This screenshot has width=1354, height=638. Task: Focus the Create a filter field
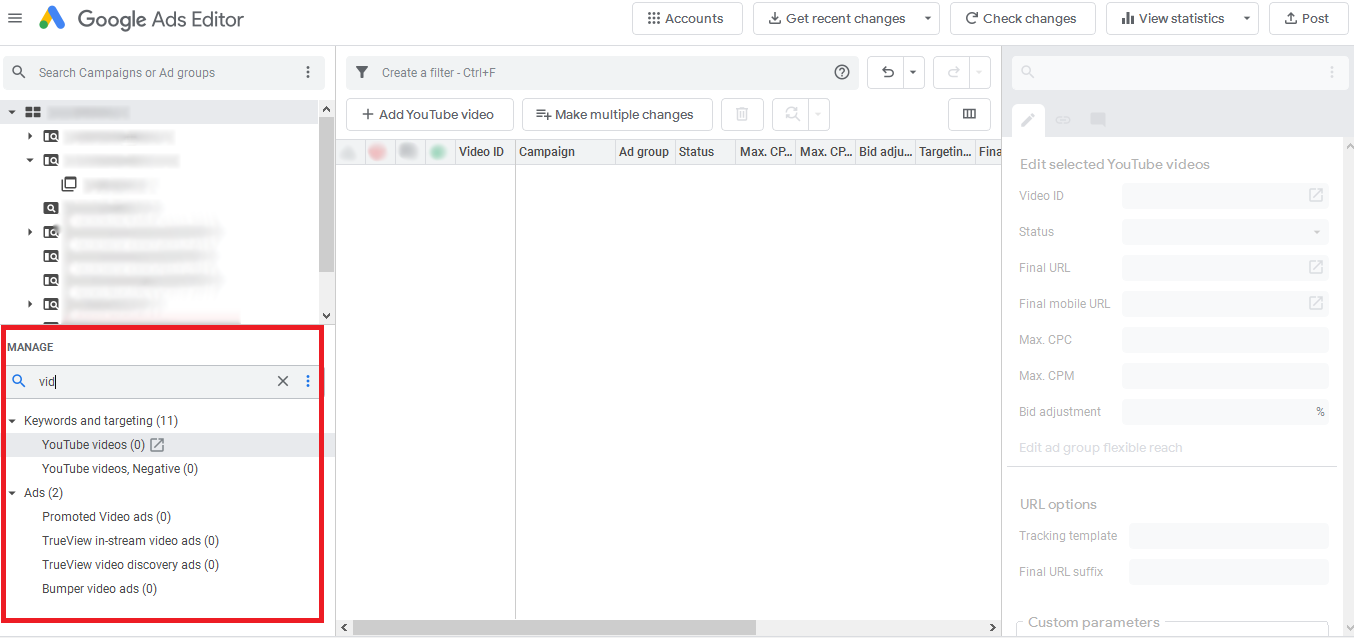[600, 73]
